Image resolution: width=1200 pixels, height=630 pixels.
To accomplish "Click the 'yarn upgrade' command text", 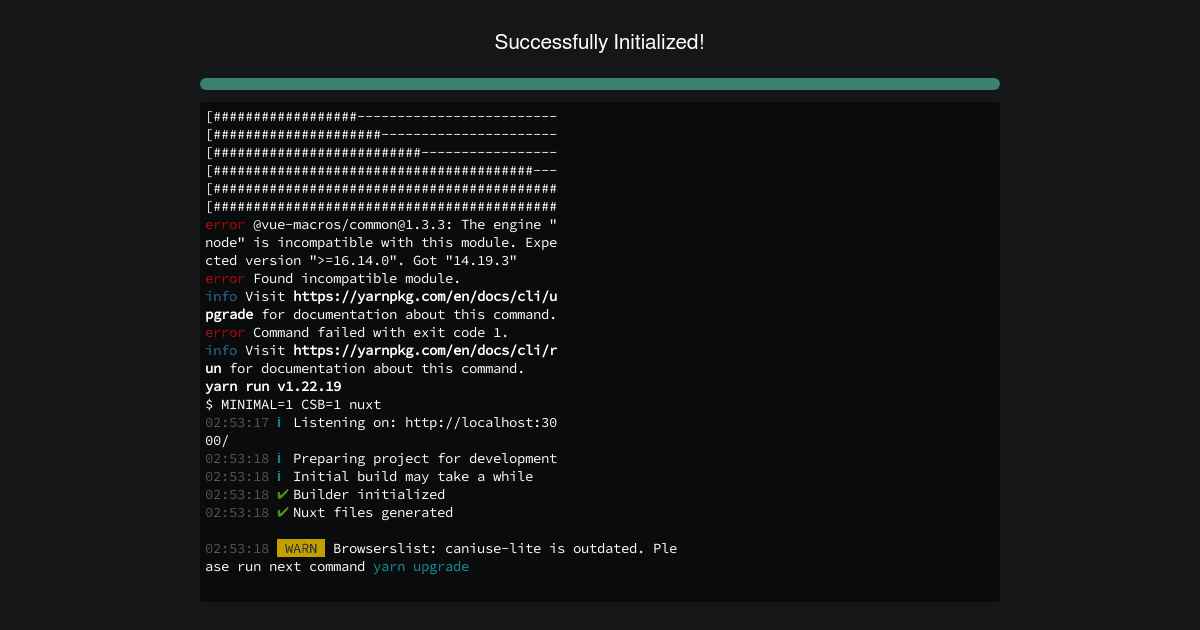I will pyautogui.click(x=421, y=566).
